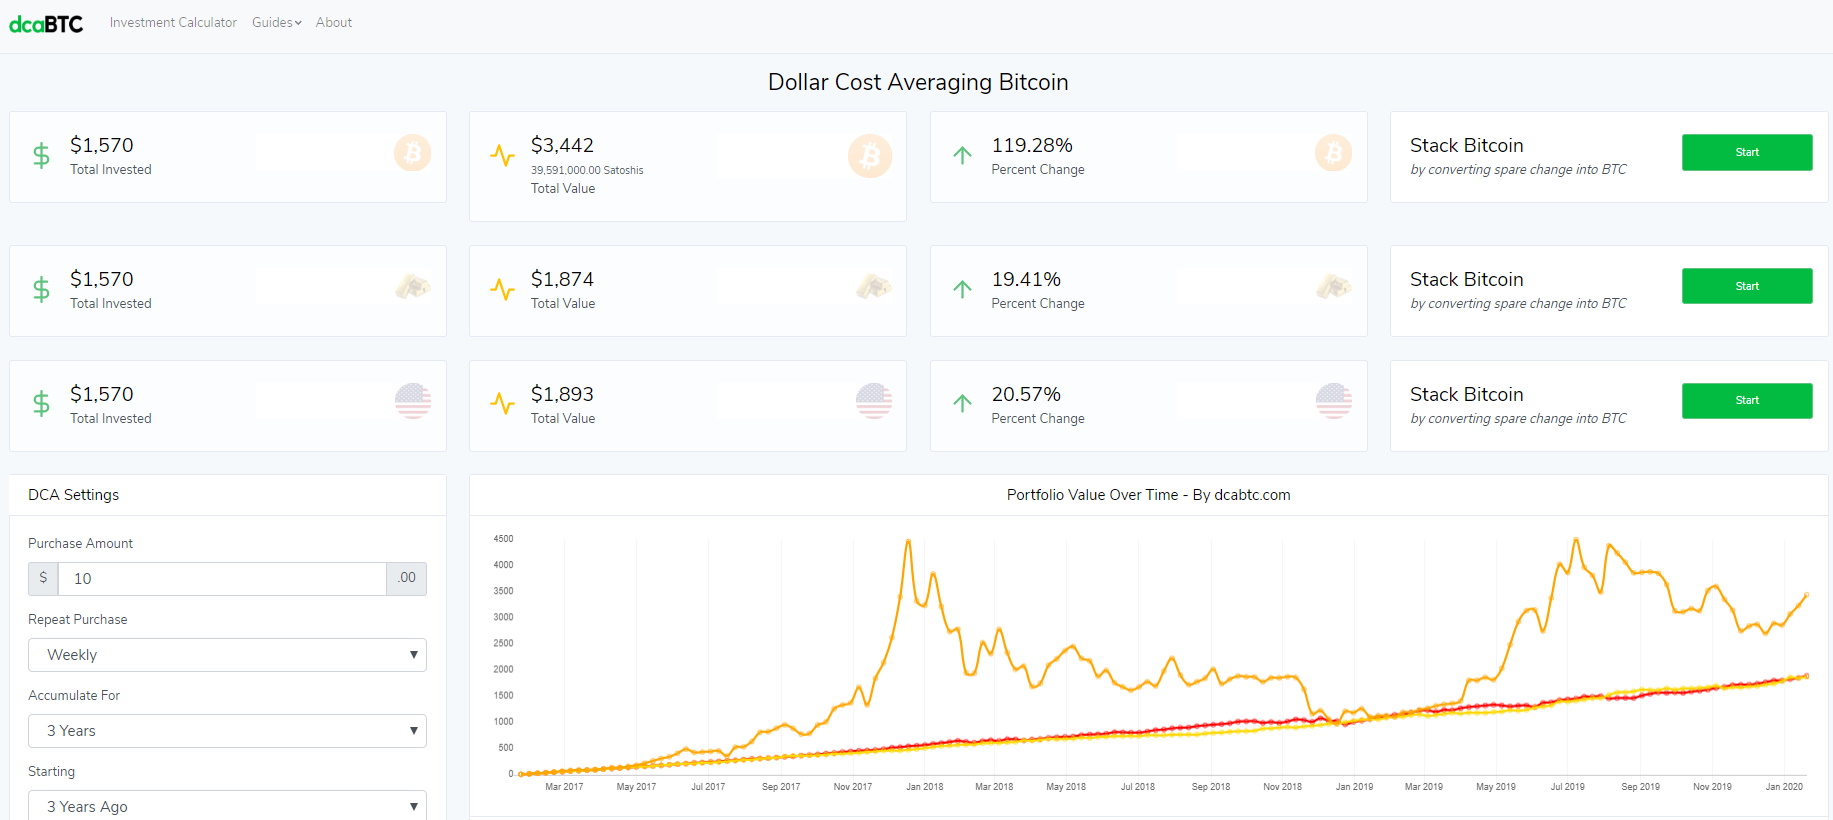Click dollar icon in Total Invested card with US flag
Screen dimensions: 1833x820
(x=41, y=404)
